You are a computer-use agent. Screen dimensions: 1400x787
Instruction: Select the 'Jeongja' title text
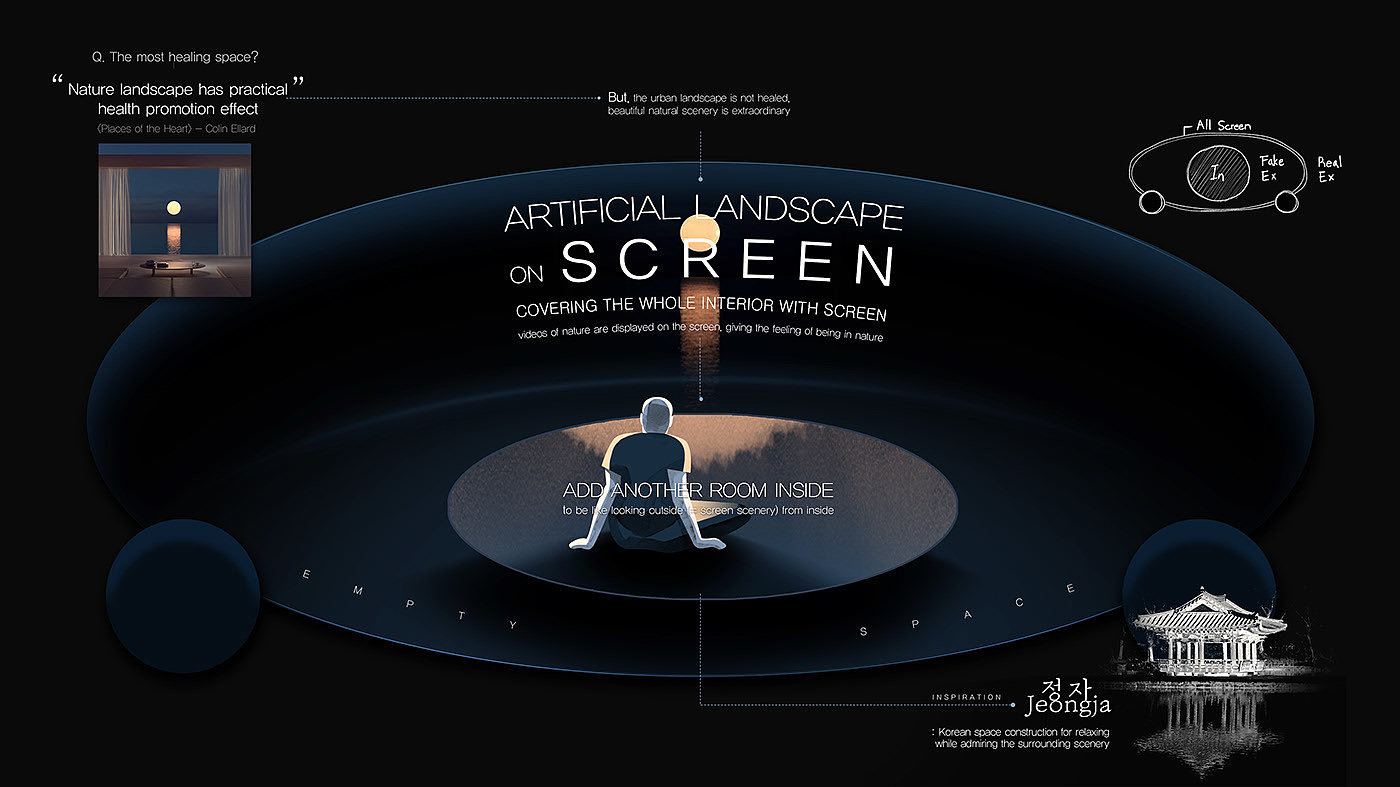[x=1068, y=707]
